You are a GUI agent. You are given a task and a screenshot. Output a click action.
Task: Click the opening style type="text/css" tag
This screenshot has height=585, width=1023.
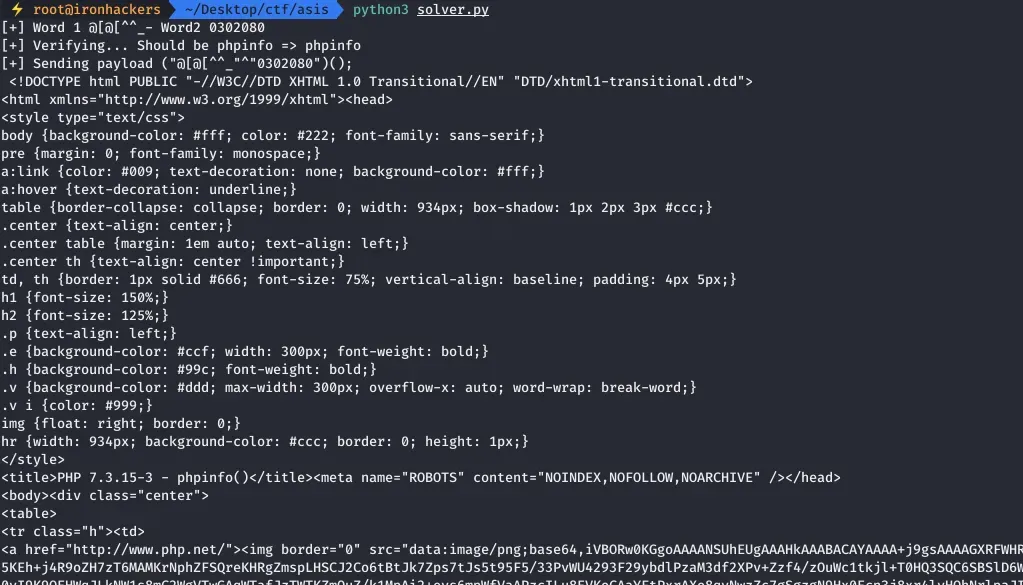93,117
